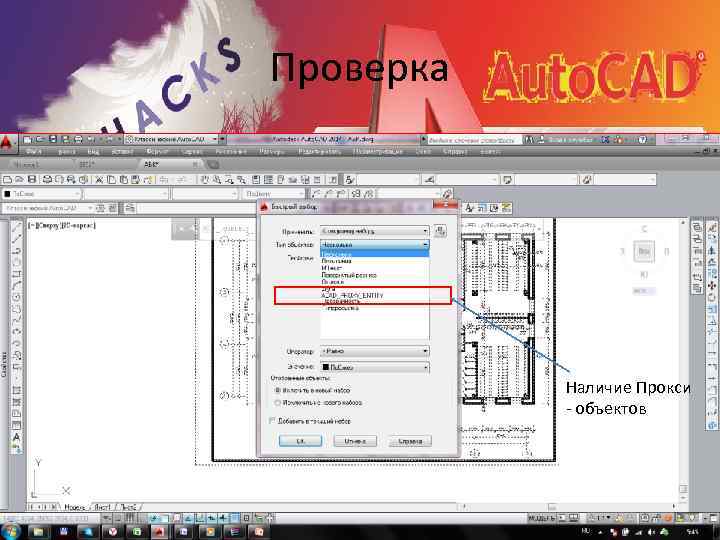
Task: Open Windows Start button
Action: [10, 532]
